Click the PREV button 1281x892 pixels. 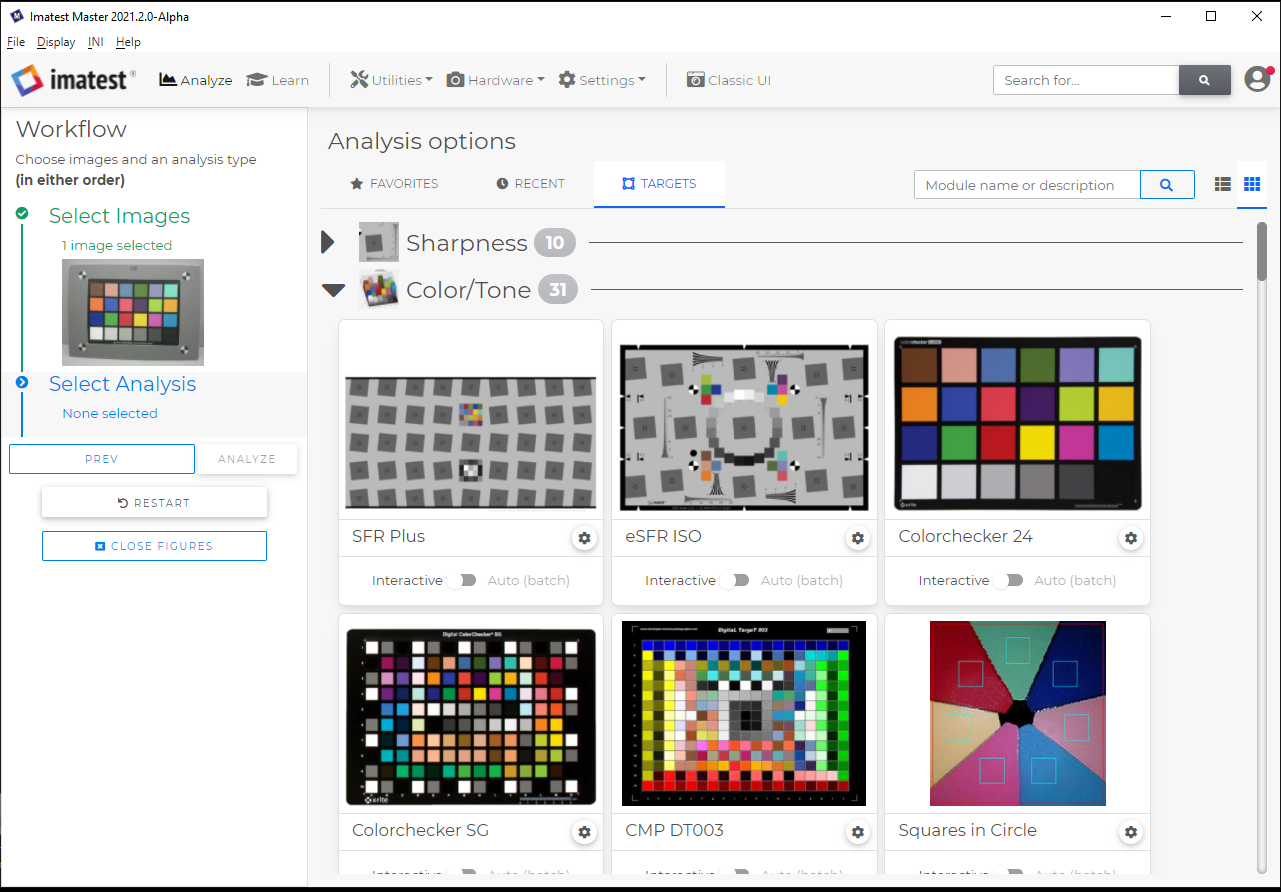[102, 459]
